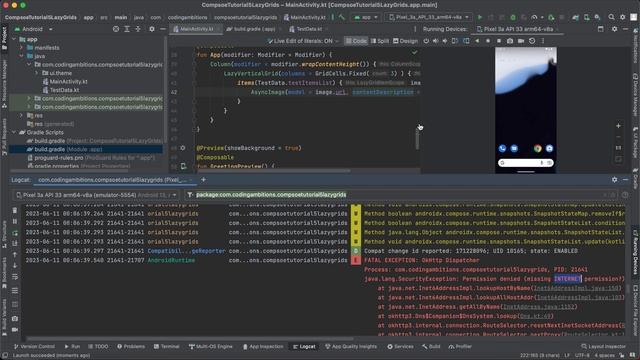Open Project panel settings gear

coord(152,29)
